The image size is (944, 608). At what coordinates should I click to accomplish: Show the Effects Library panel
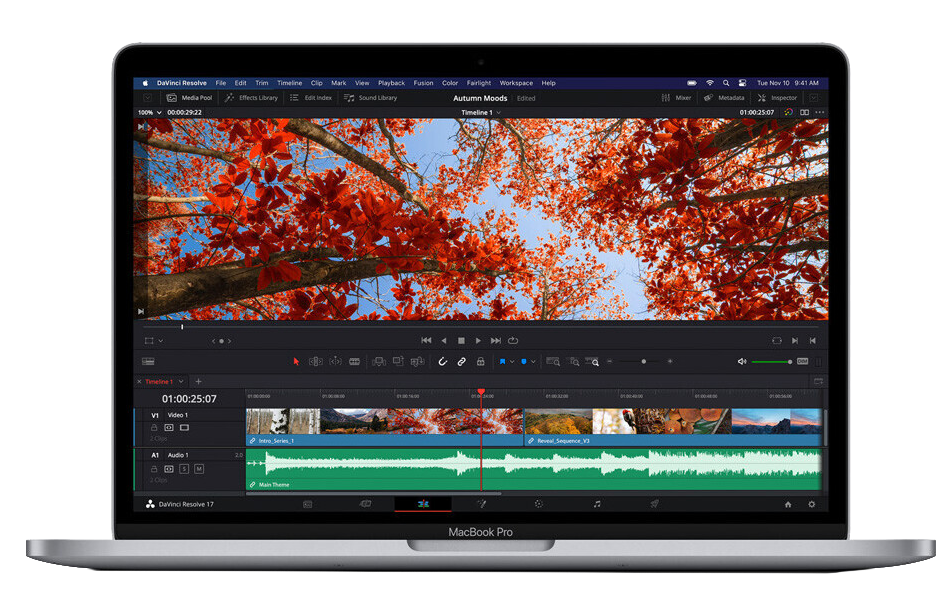pos(251,98)
